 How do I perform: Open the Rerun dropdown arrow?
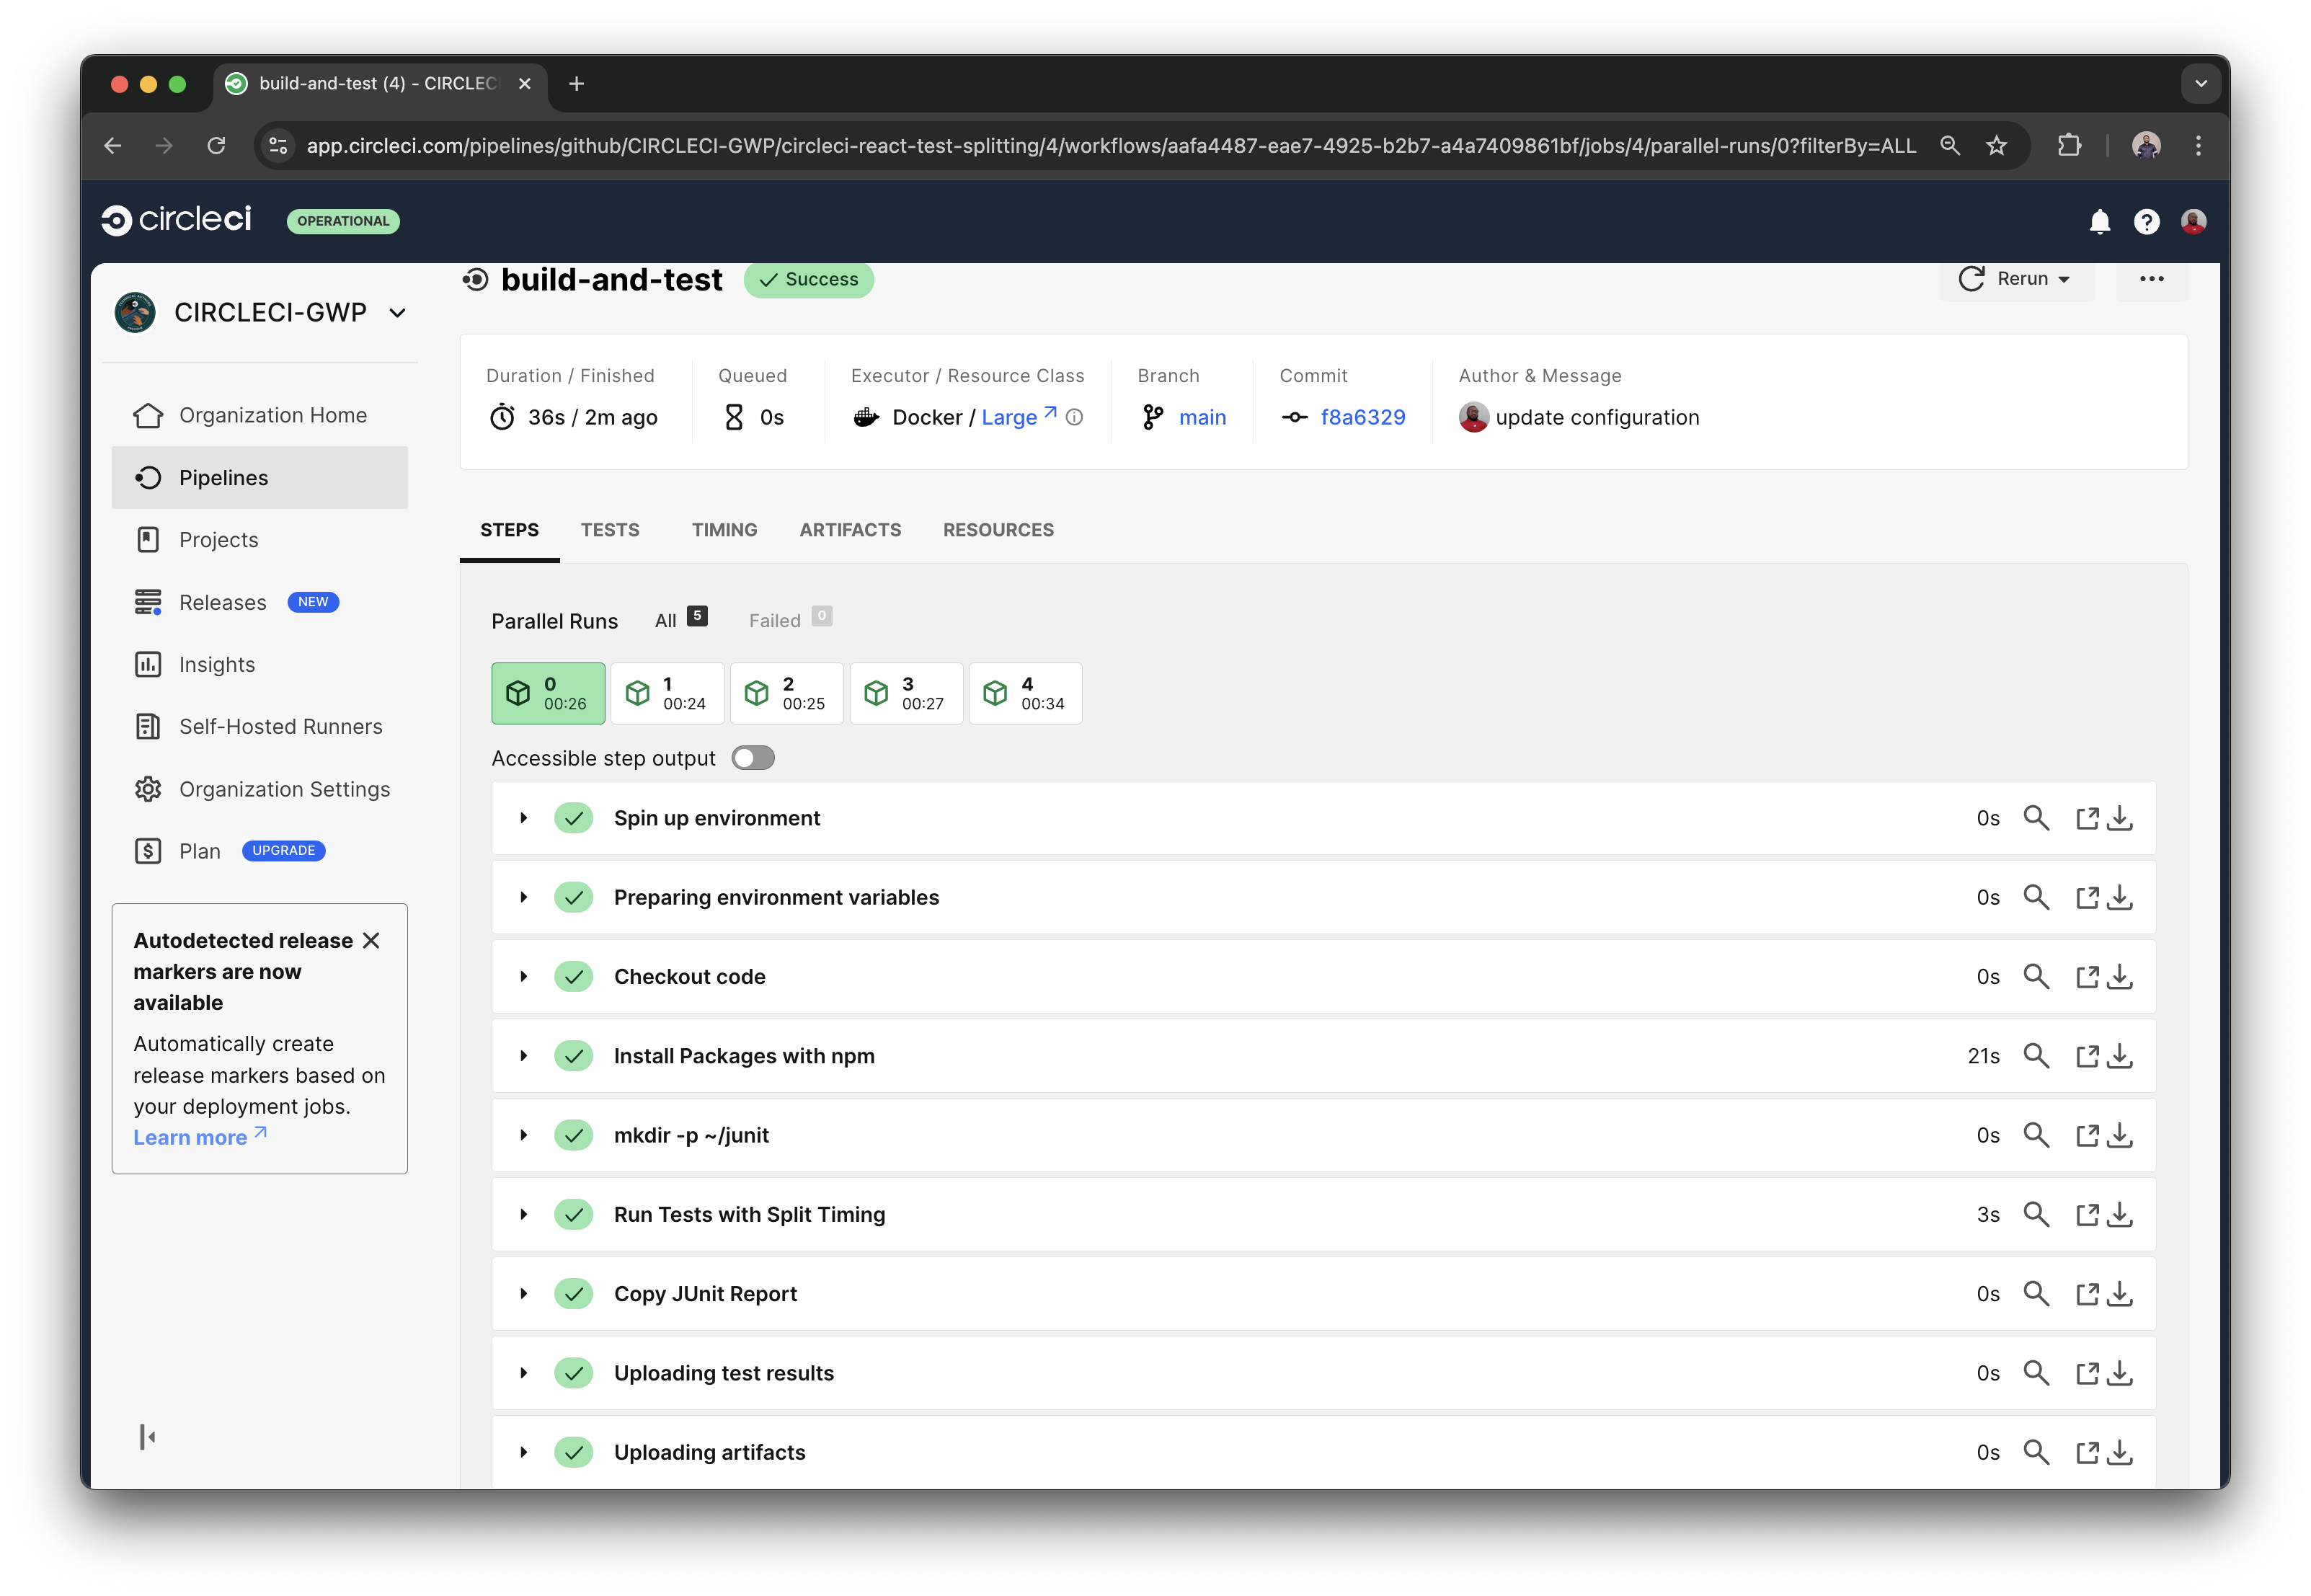coord(2064,280)
